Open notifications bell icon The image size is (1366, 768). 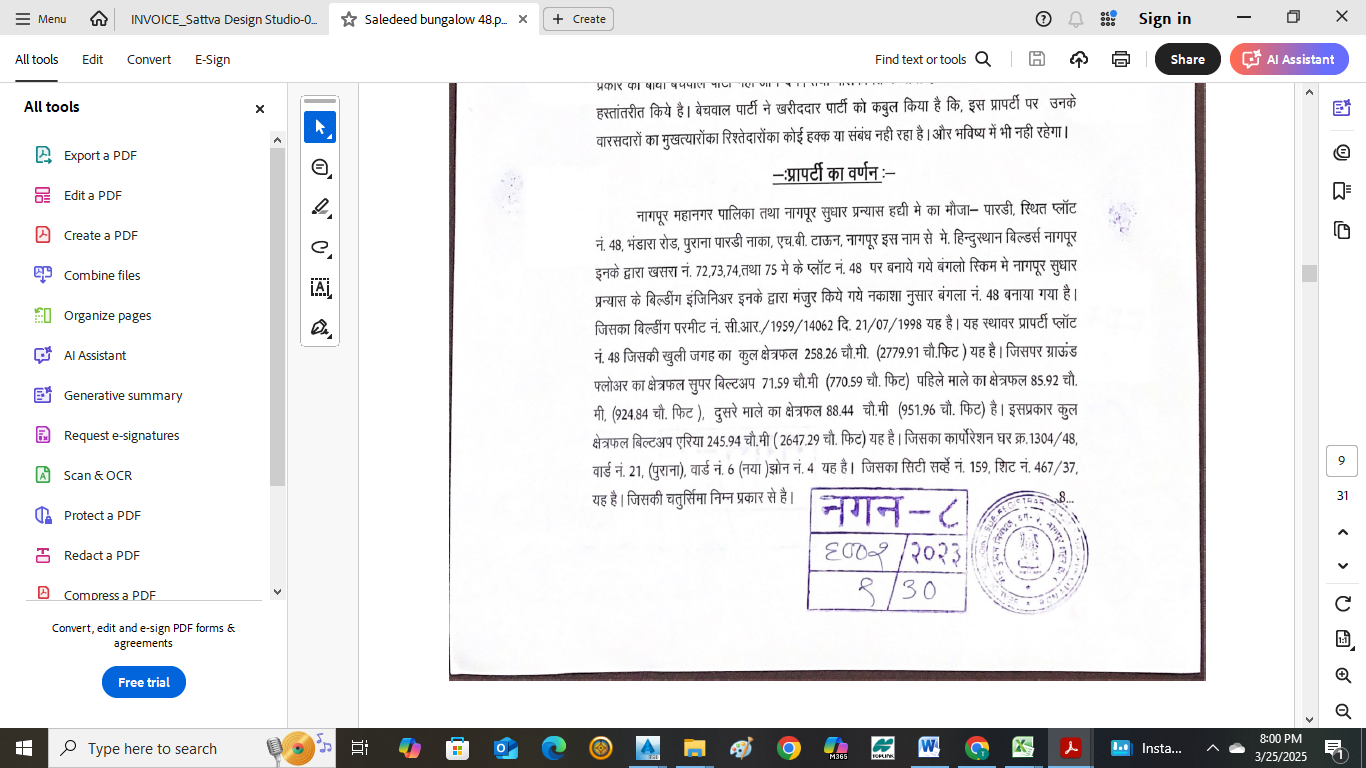(1076, 19)
